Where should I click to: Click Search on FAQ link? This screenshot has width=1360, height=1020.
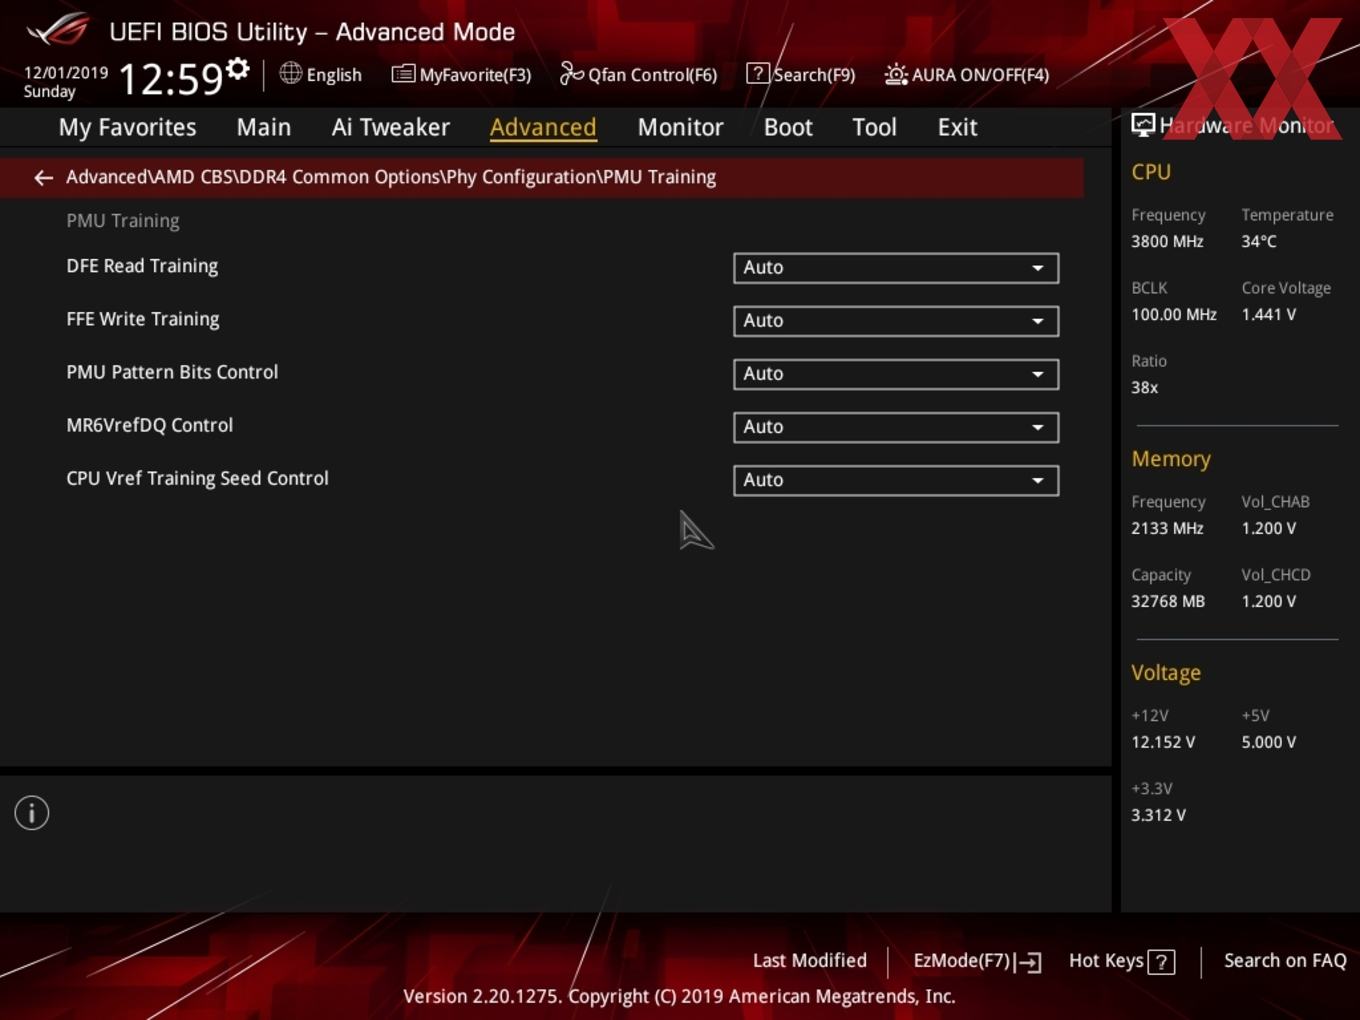pyautogui.click(x=1285, y=961)
